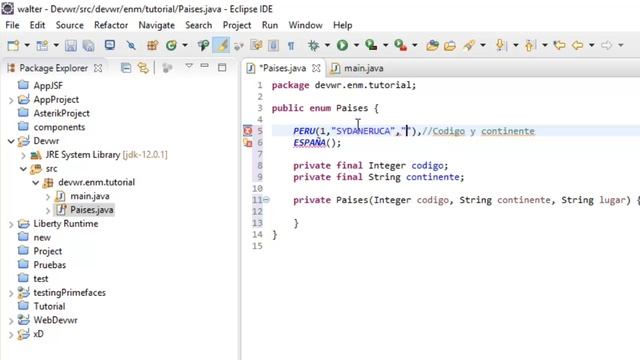Screen dimensions: 640x360
Task: Open the Window menu
Action: (305, 25)
